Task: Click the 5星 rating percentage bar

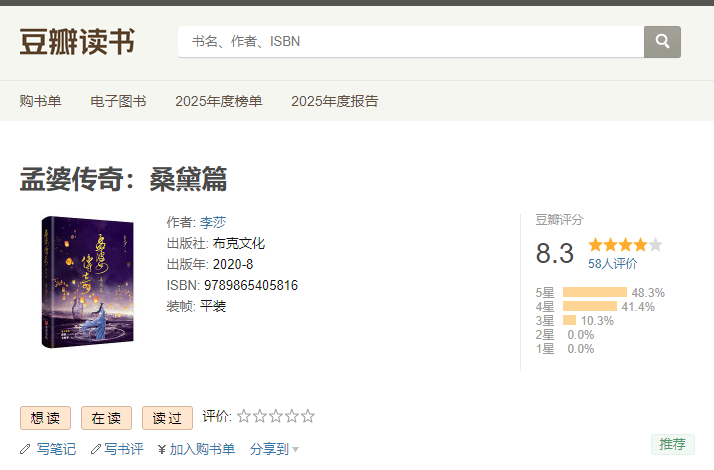Action: point(594,293)
